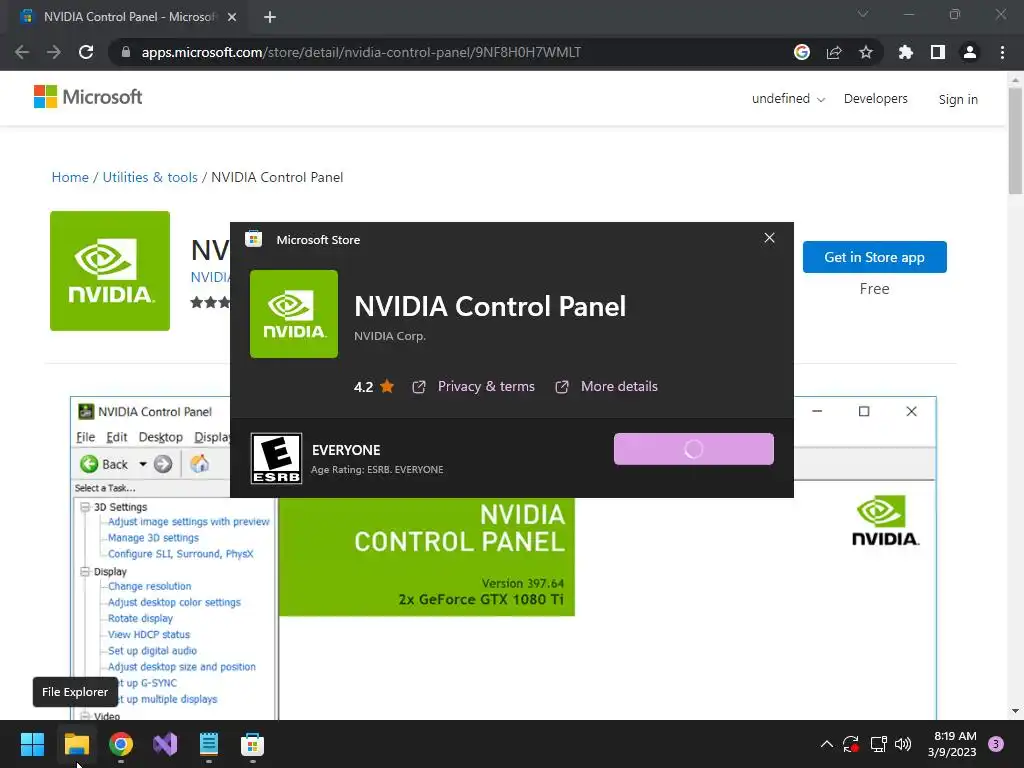Open Visual Studio from taskbar
The width and height of the screenshot is (1024, 768).
165,744
